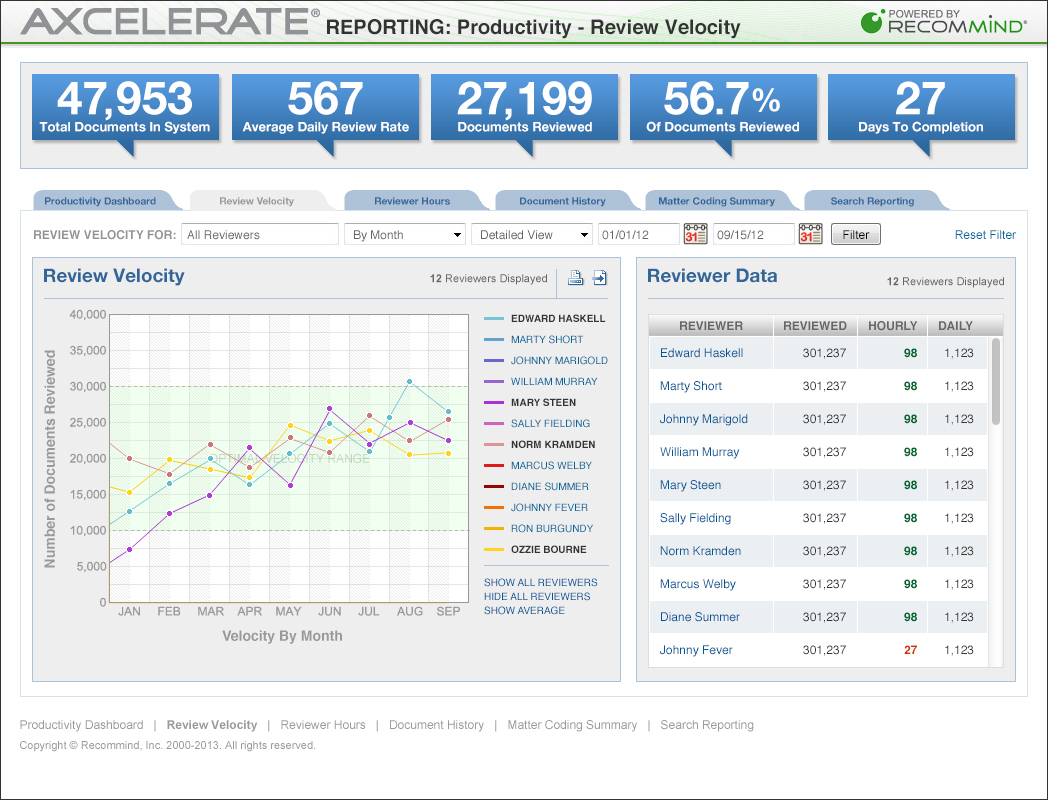Switch to the Search Reporting tab
Screen dimensions: 1048x800
(872, 201)
